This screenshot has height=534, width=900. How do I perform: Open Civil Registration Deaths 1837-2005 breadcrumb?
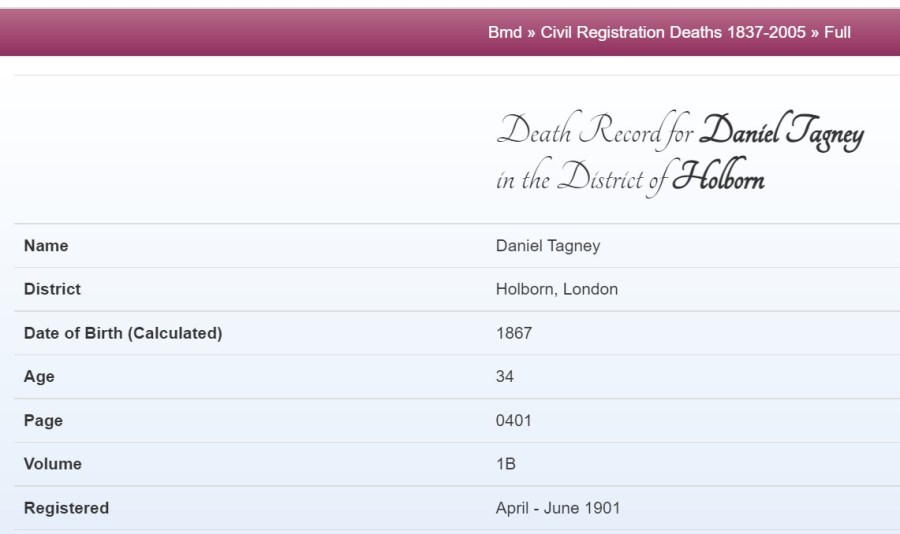(x=673, y=32)
